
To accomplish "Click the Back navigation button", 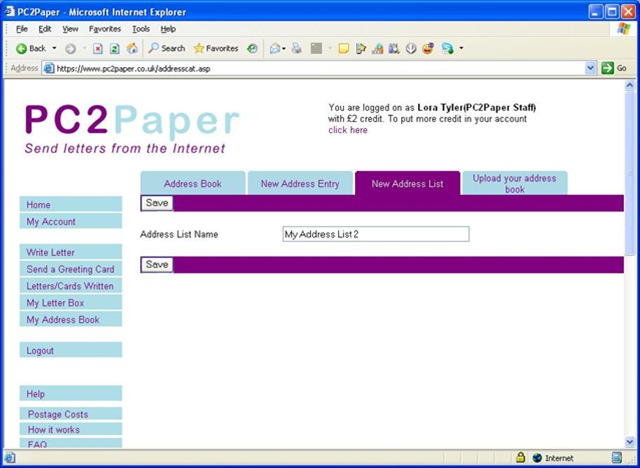I will pos(31,49).
